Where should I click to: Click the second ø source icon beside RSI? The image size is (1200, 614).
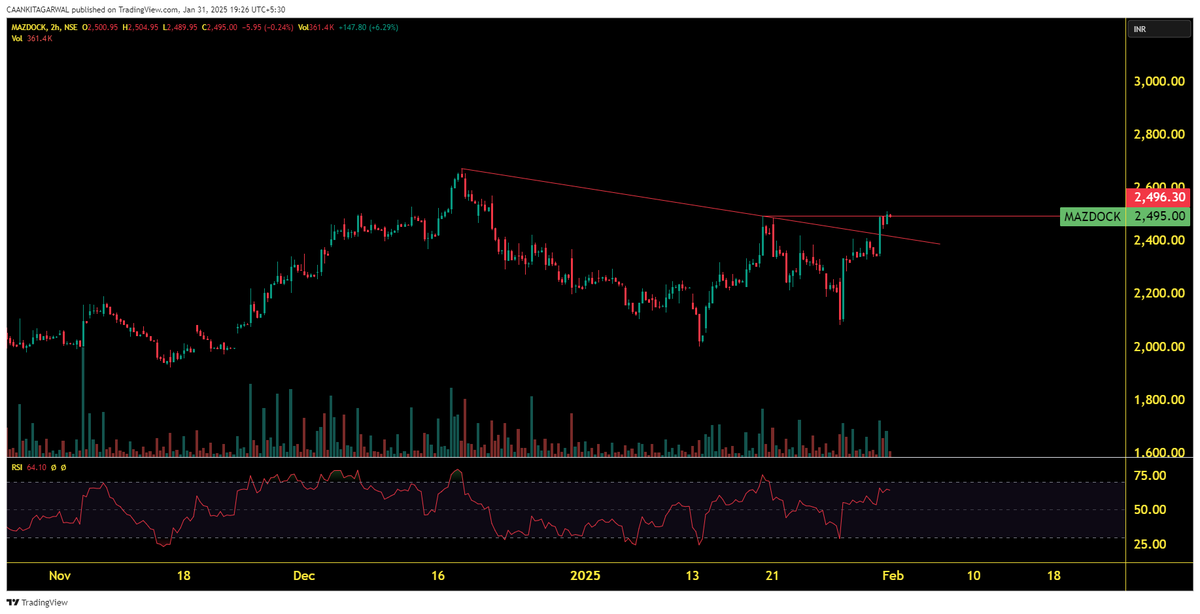[63, 467]
